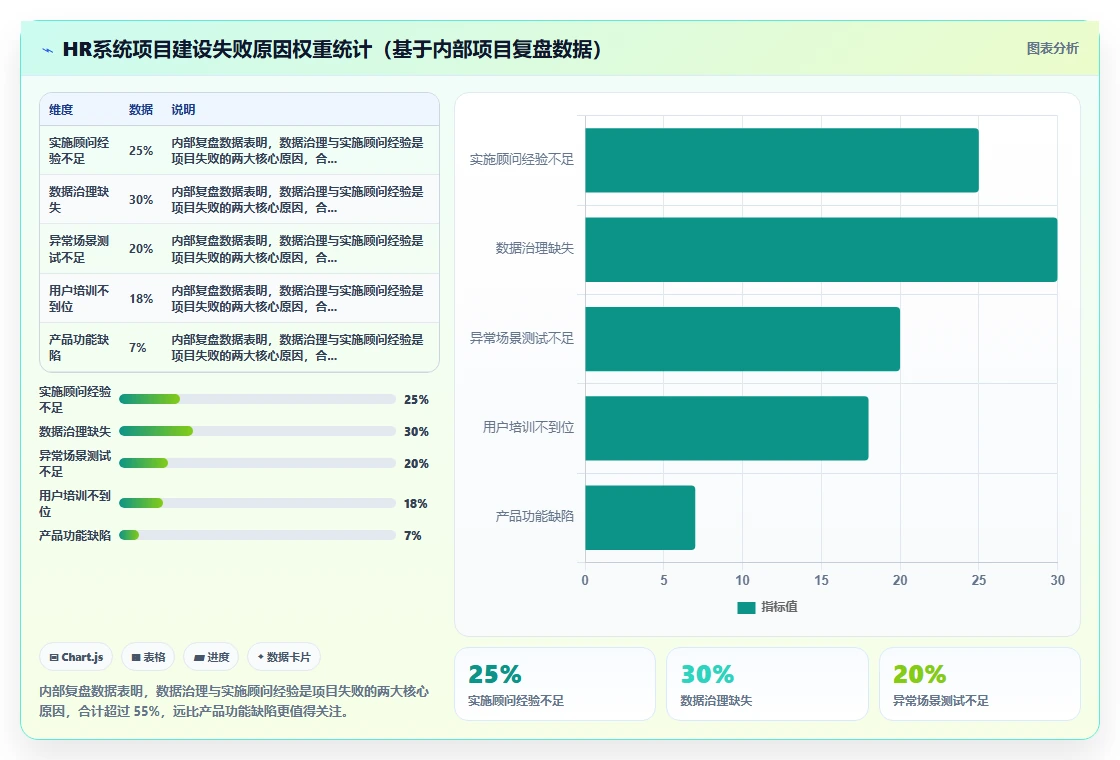Click the 指标值 legend label
The image size is (1120, 760).
point(779,606)
